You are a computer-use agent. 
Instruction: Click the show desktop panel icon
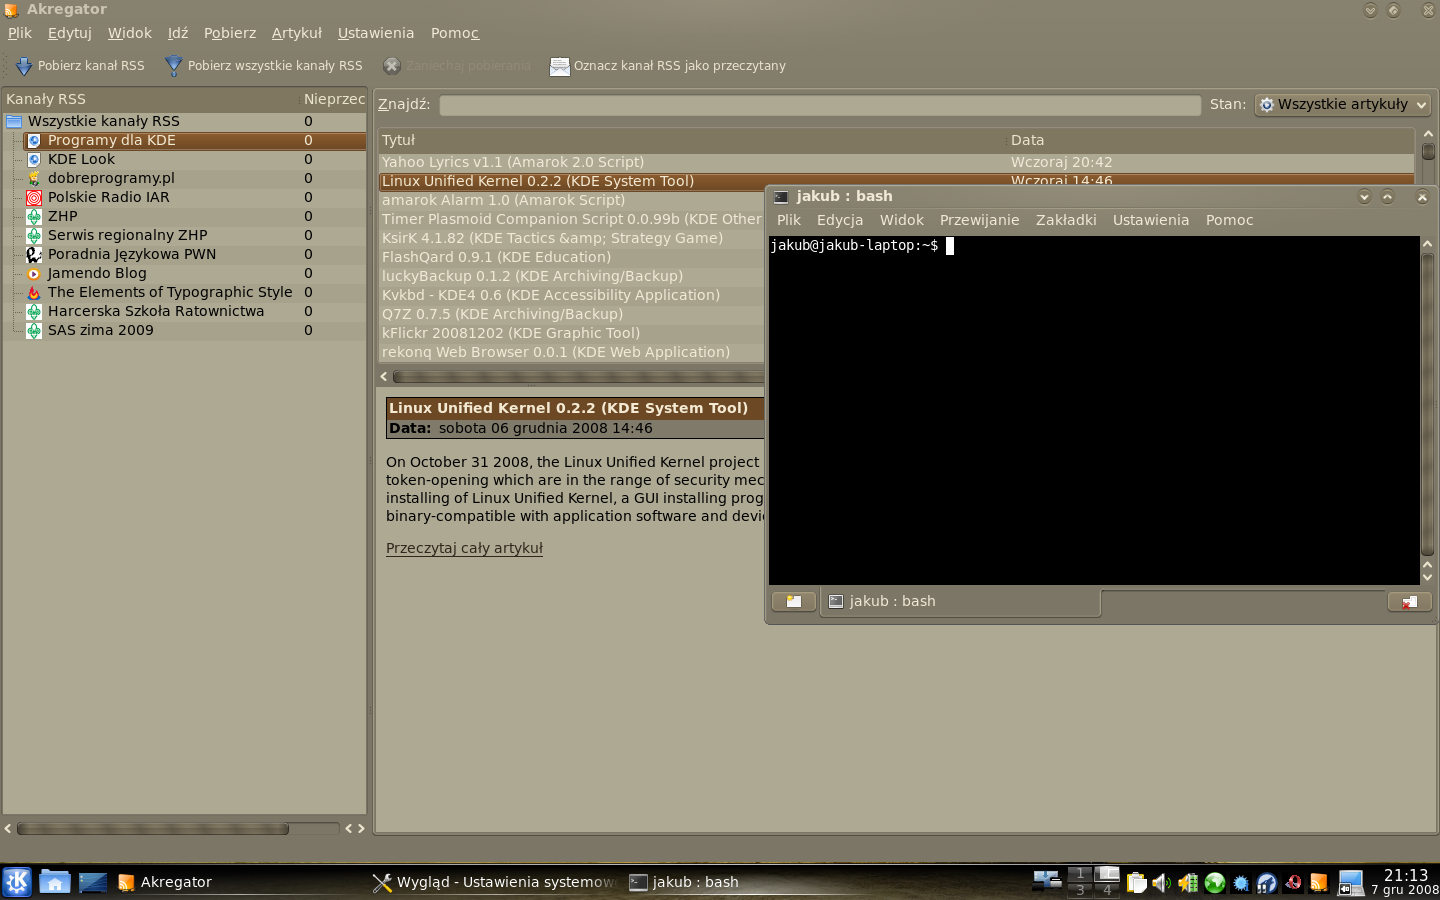pyautogui.click(x=93, y=882)
